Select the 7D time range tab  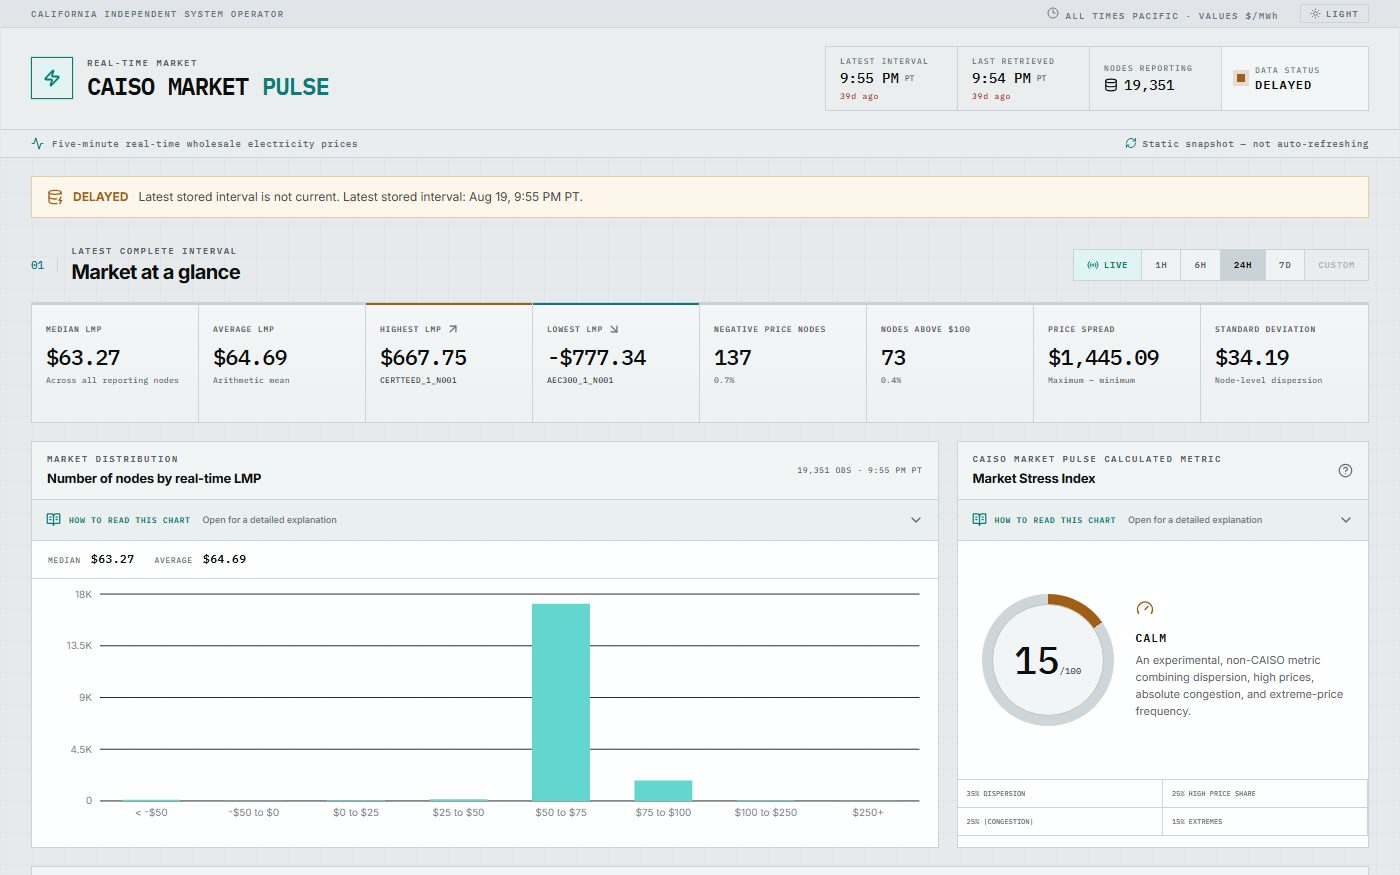1285,265
